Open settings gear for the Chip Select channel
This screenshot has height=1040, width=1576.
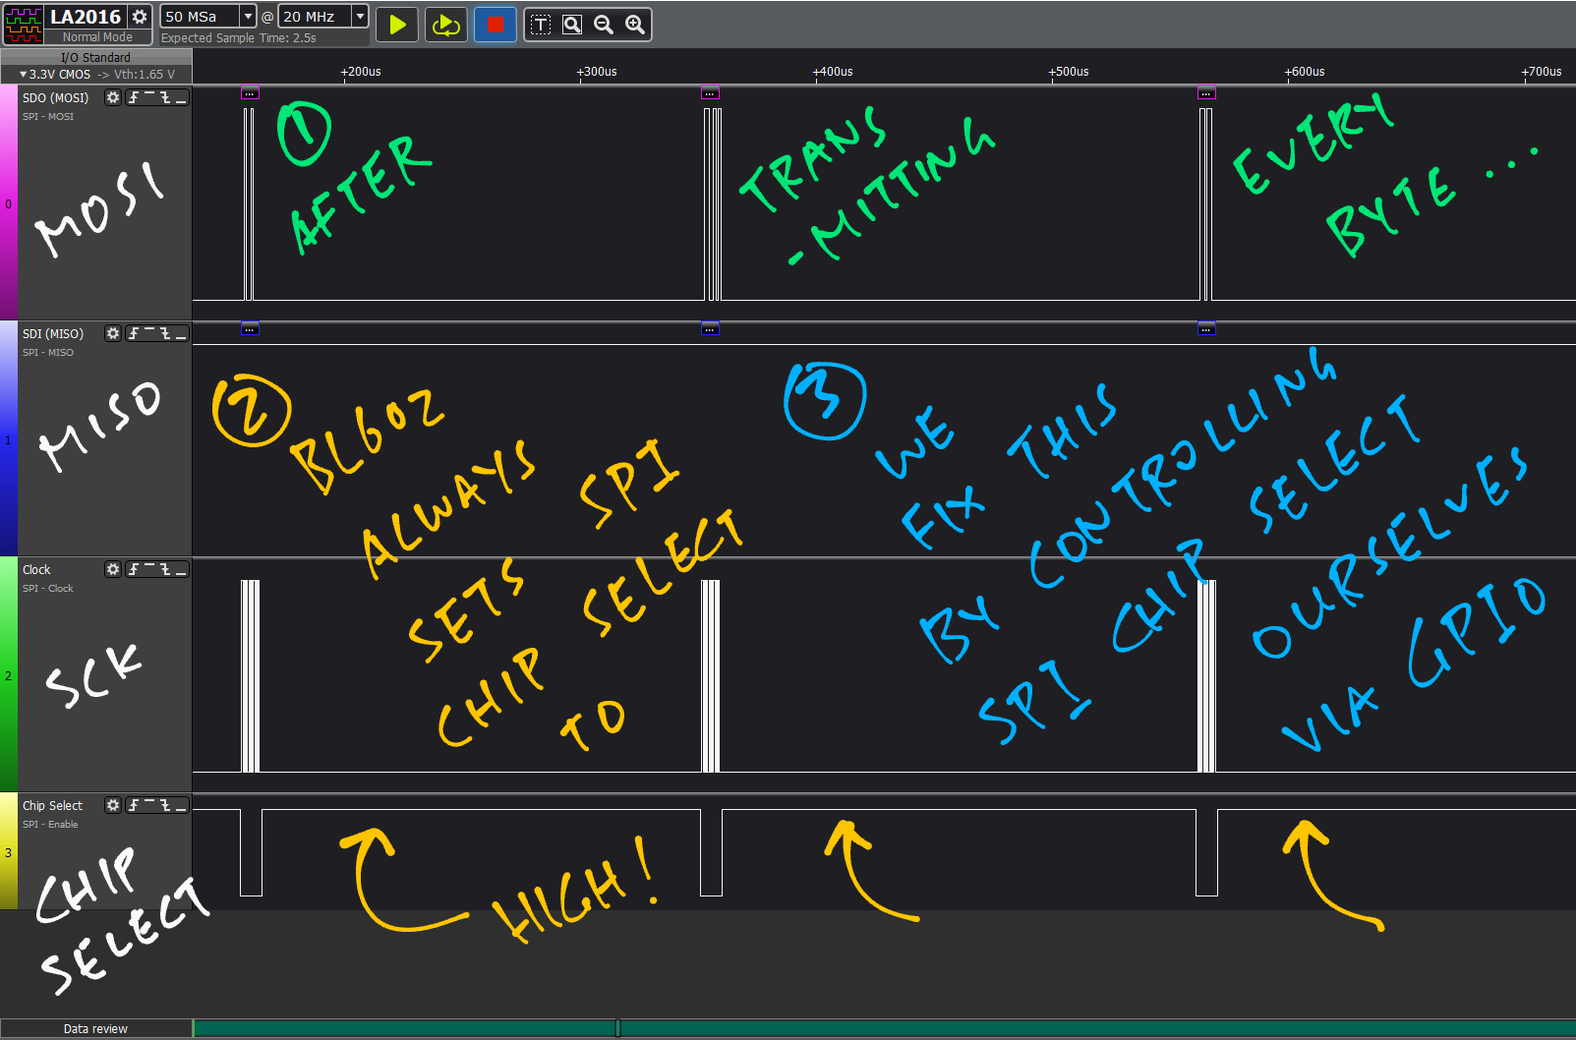pos(113,805)
